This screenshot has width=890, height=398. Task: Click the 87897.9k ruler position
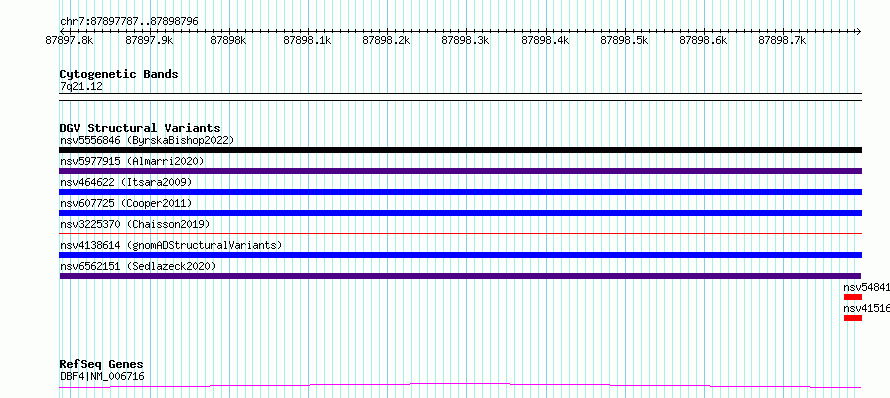tap(149, 40)
